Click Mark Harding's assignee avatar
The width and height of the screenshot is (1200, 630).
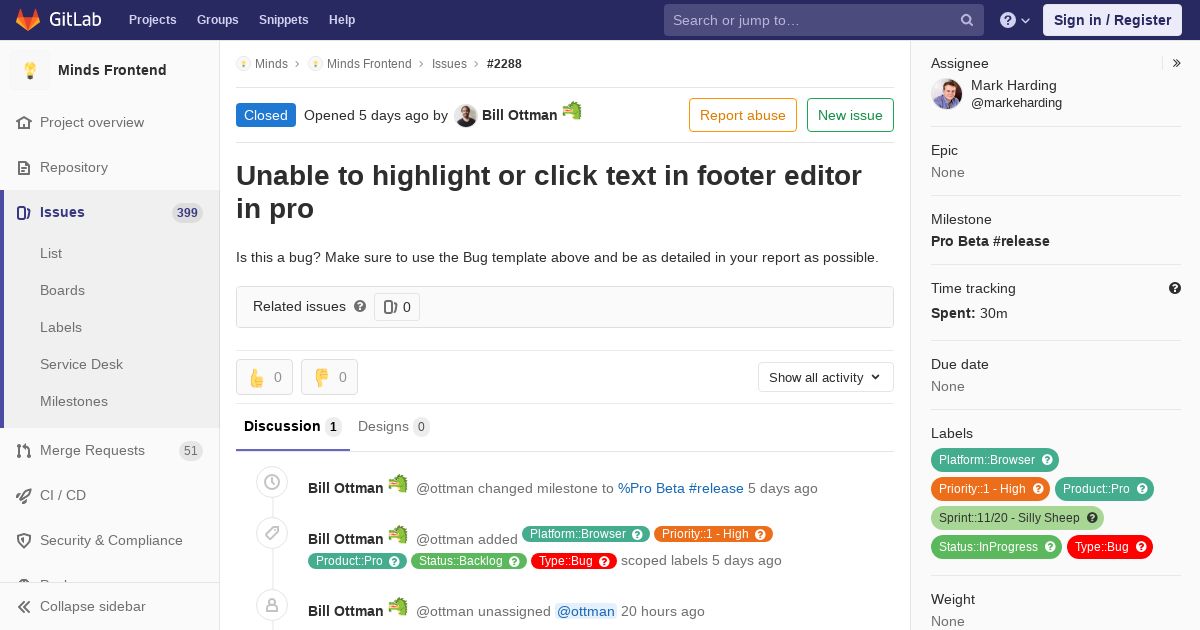(x=946, y=94)
